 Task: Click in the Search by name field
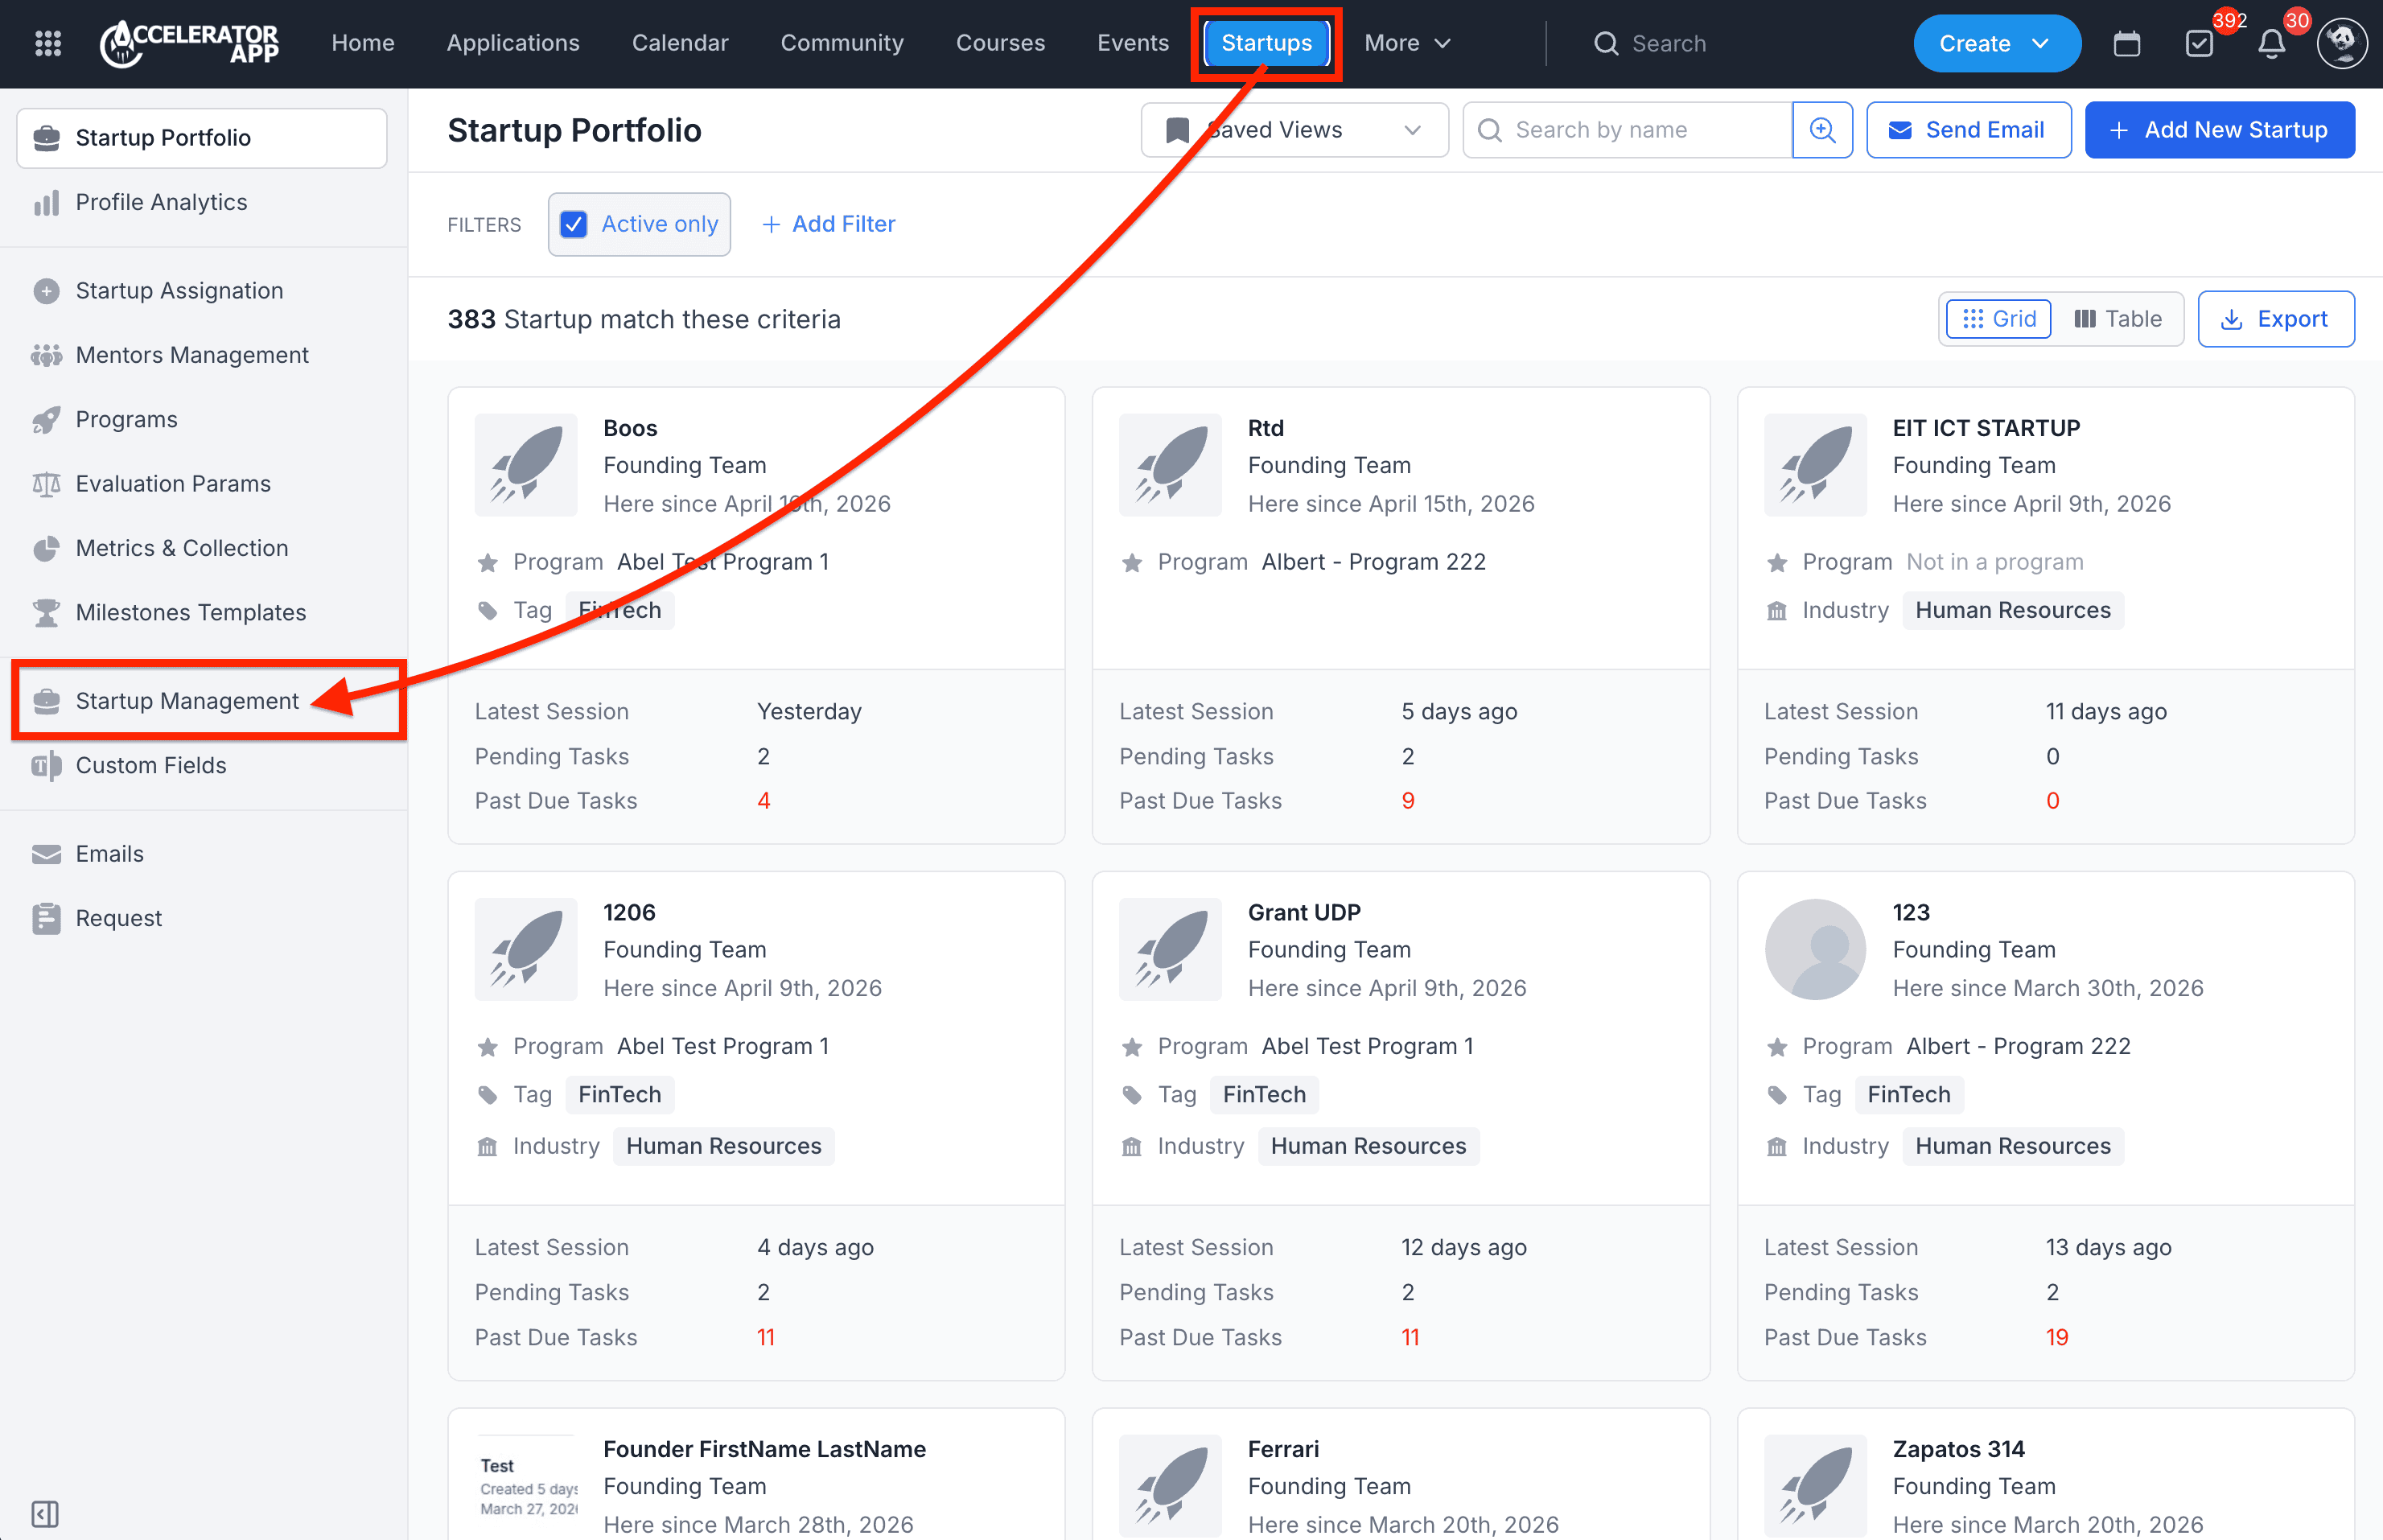[x=1627, y=130]
